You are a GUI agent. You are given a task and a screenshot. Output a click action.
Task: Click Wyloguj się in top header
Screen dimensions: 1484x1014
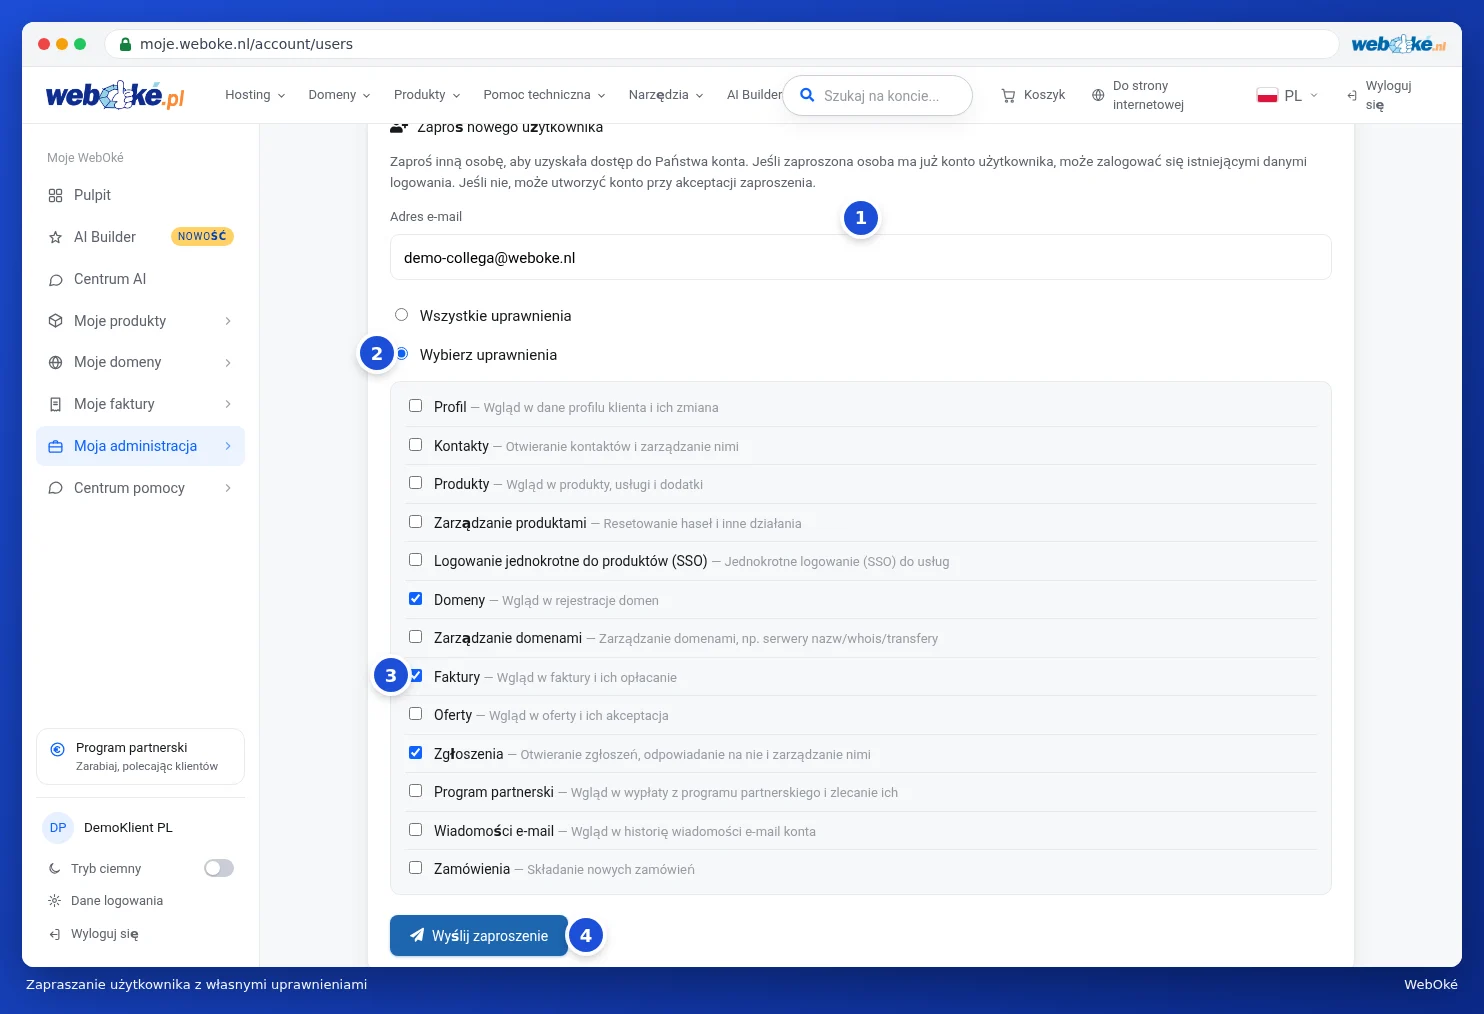pos(1379,95)
